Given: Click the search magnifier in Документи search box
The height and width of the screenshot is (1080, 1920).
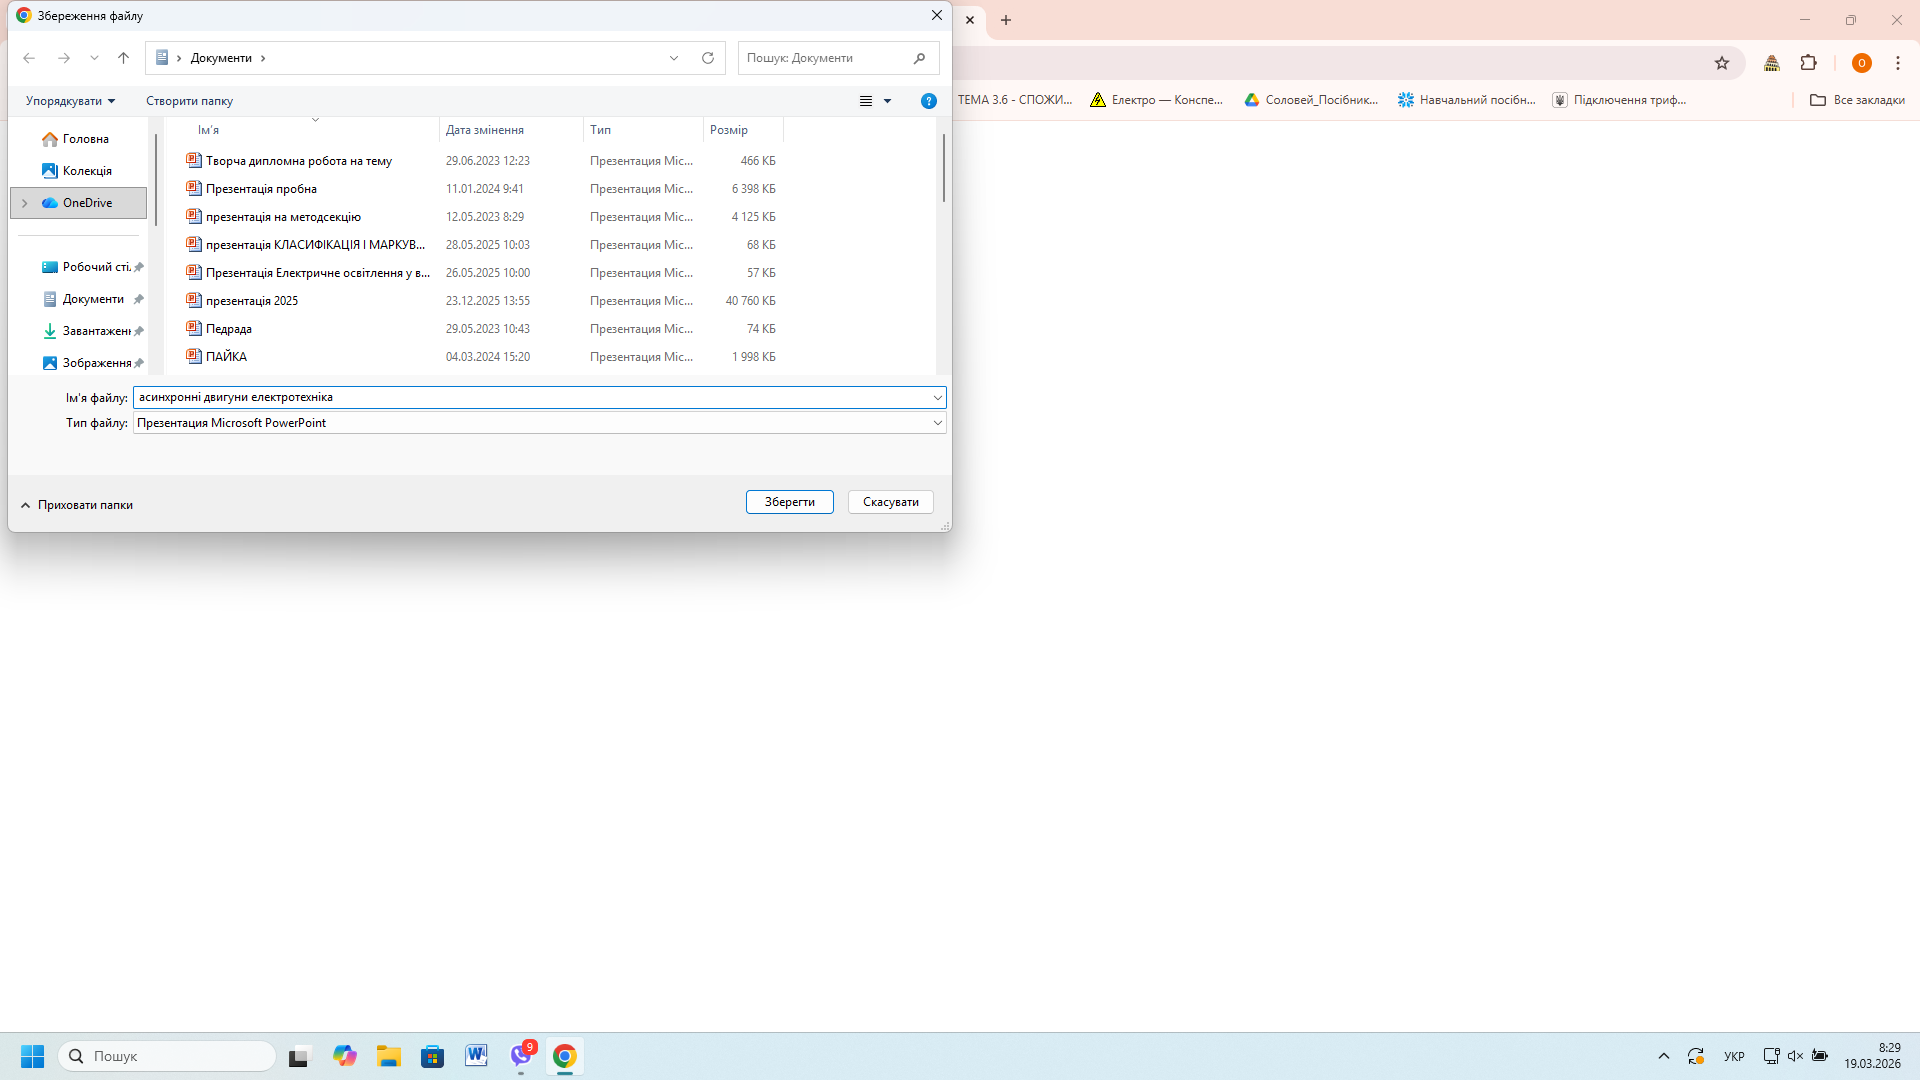Looking at the screenshot, I should [919, 58].
